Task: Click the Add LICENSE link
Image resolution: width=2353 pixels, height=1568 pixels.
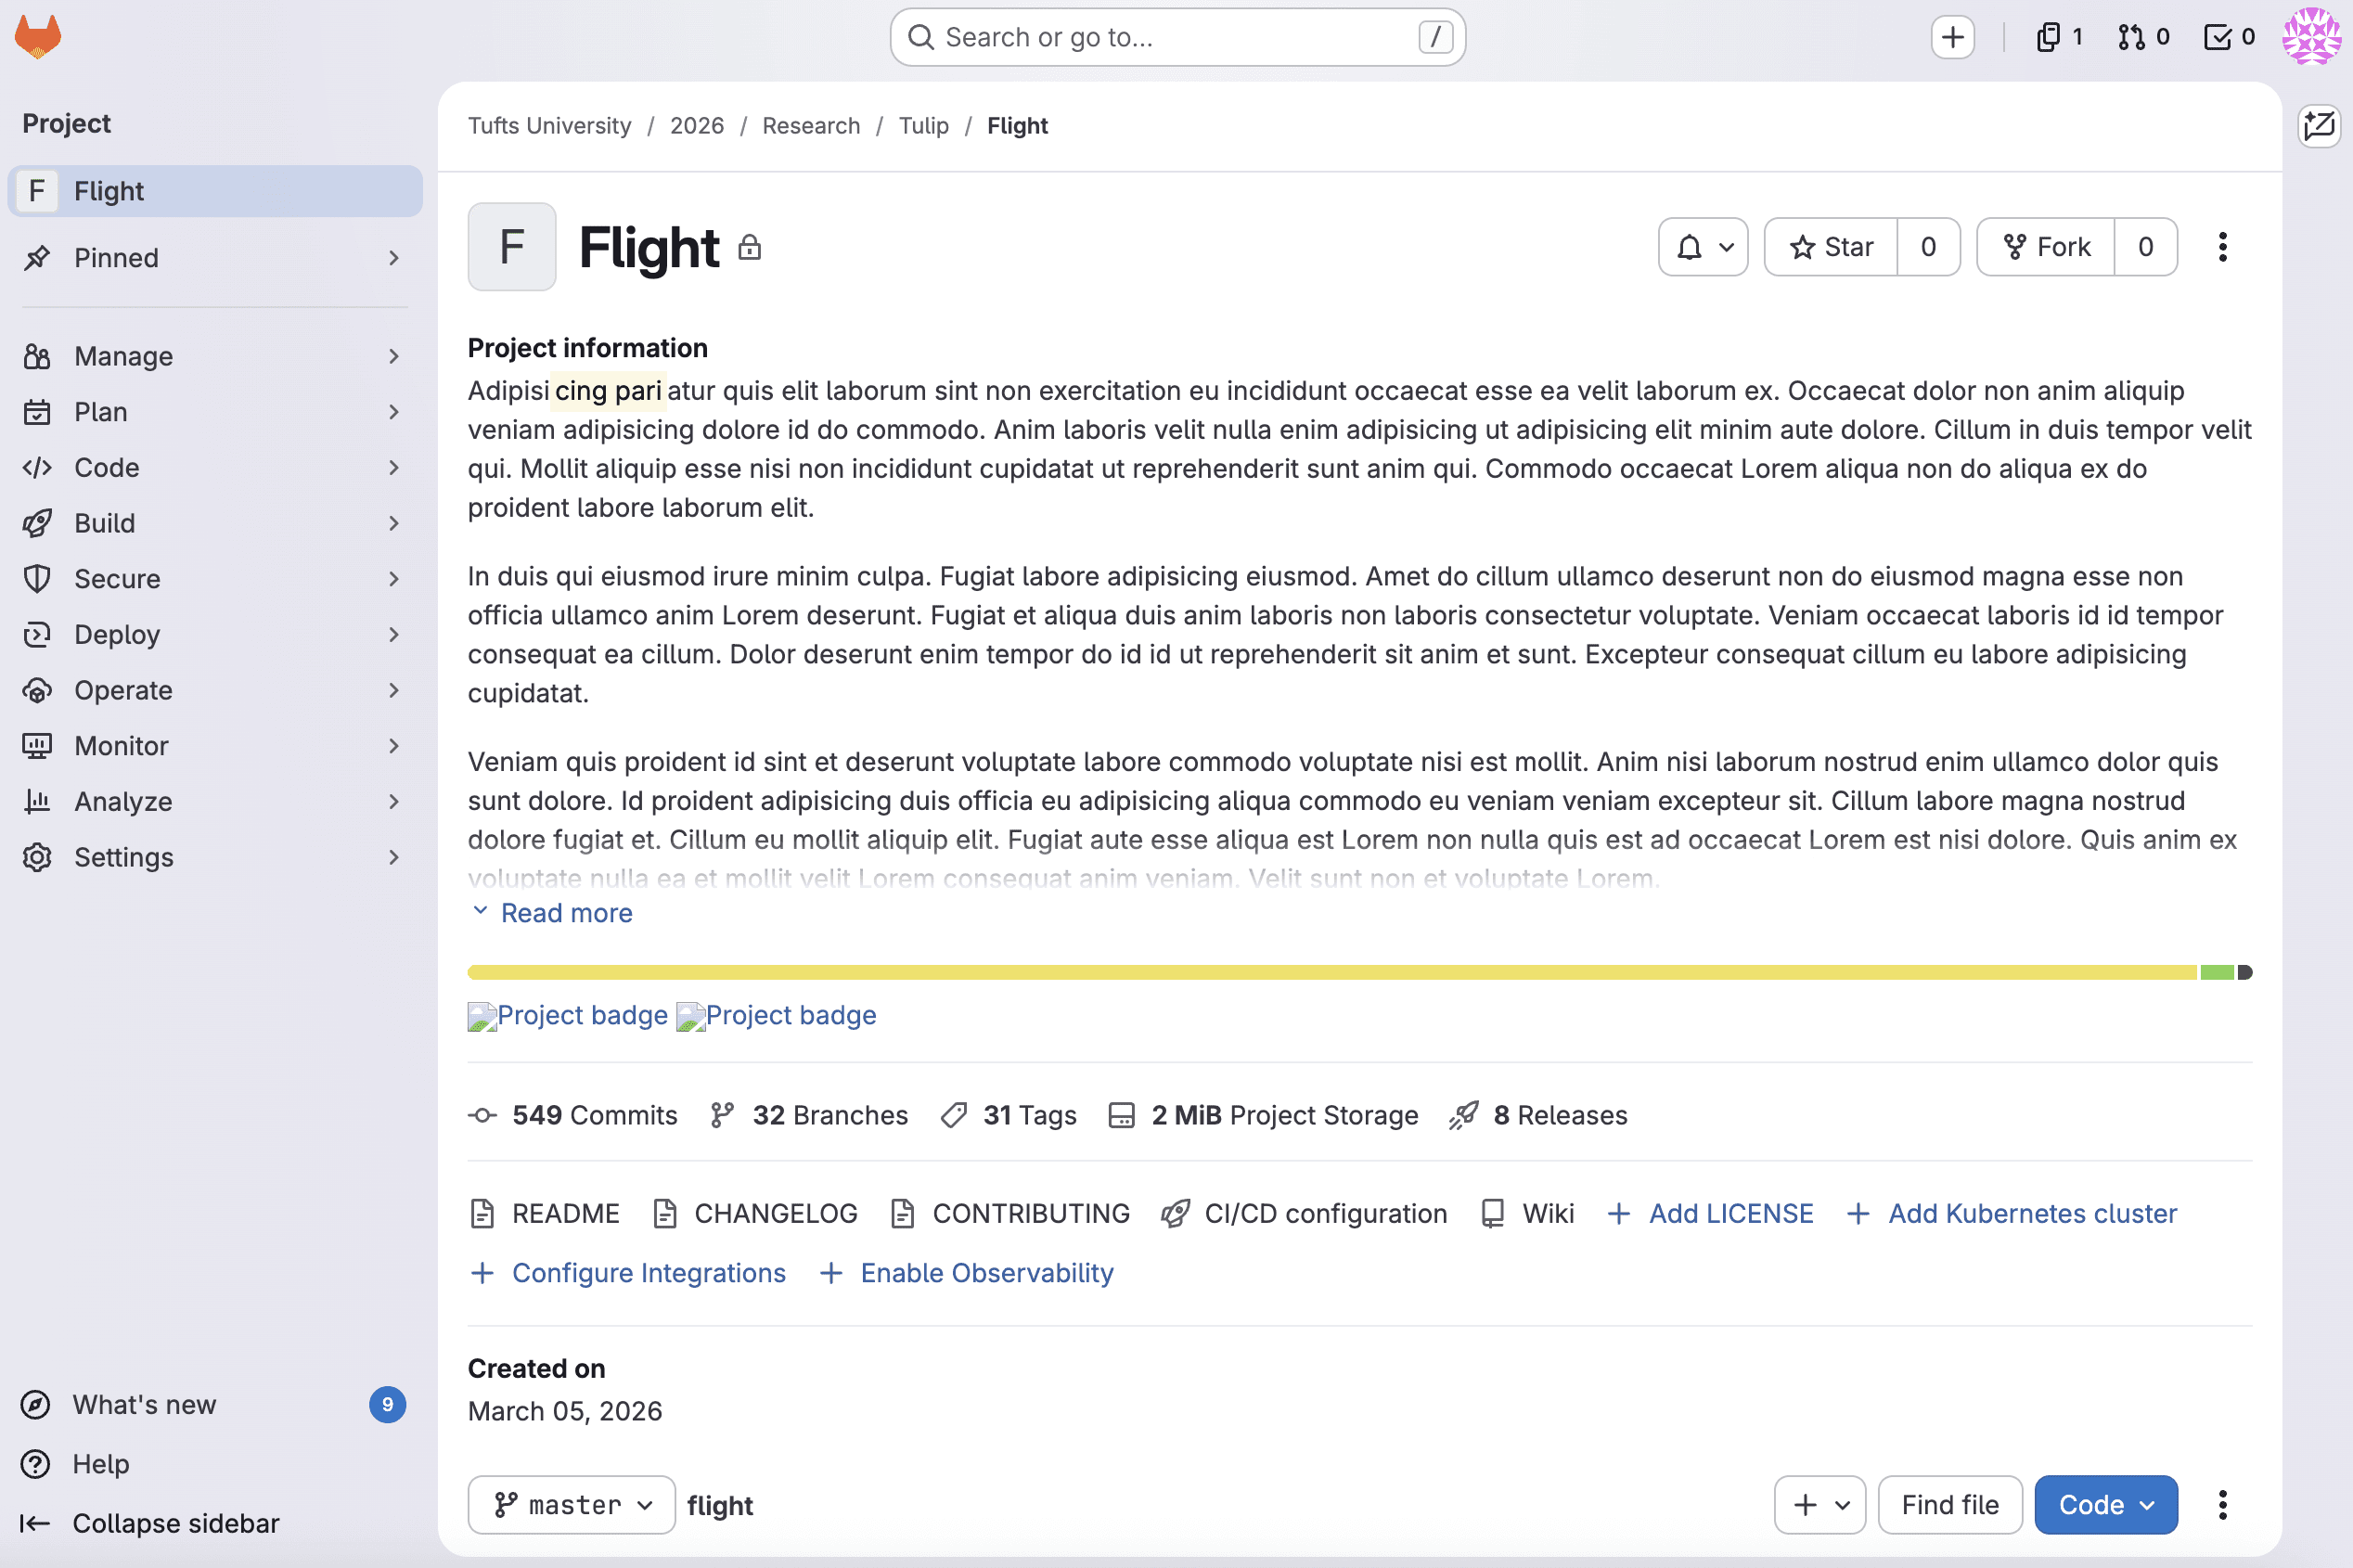Action: click(1711, 1213)
